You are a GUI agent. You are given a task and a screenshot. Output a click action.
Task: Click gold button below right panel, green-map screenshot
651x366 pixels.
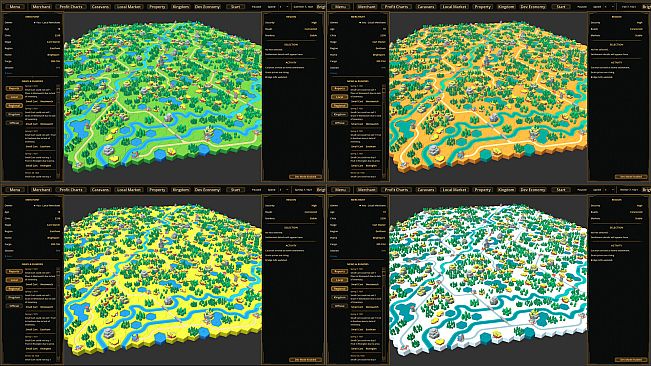coord(306,177)
